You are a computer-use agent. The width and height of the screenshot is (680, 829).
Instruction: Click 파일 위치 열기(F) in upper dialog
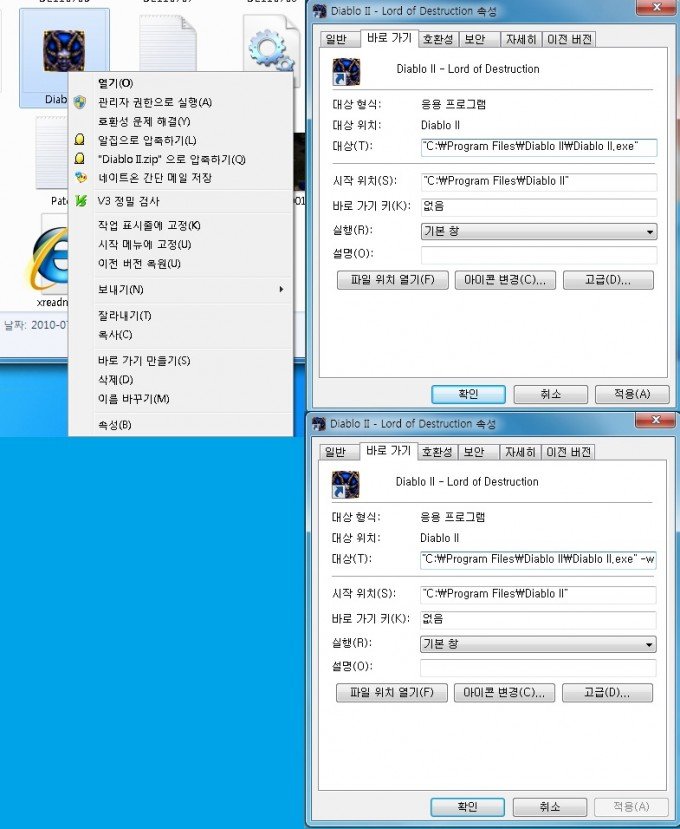392,280
